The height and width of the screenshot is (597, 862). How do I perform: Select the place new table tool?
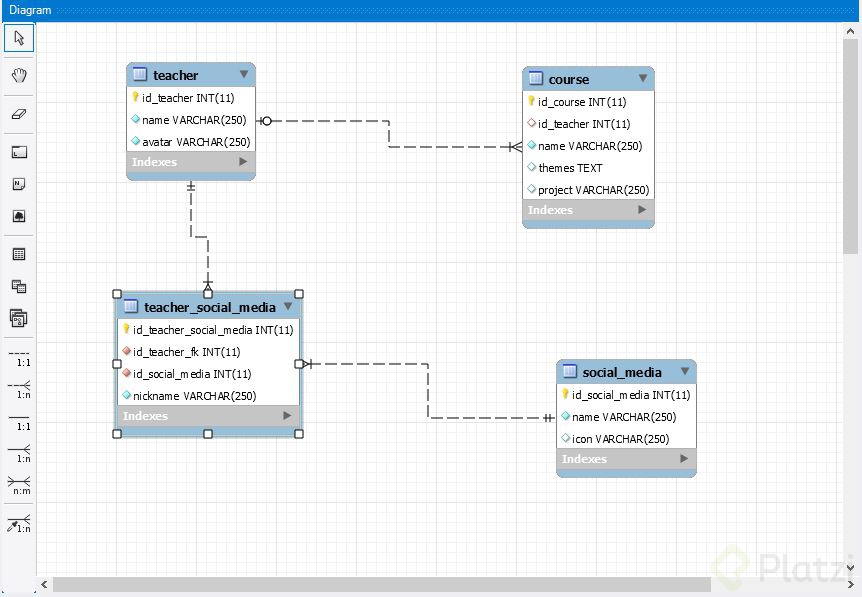tap(16, 252)
